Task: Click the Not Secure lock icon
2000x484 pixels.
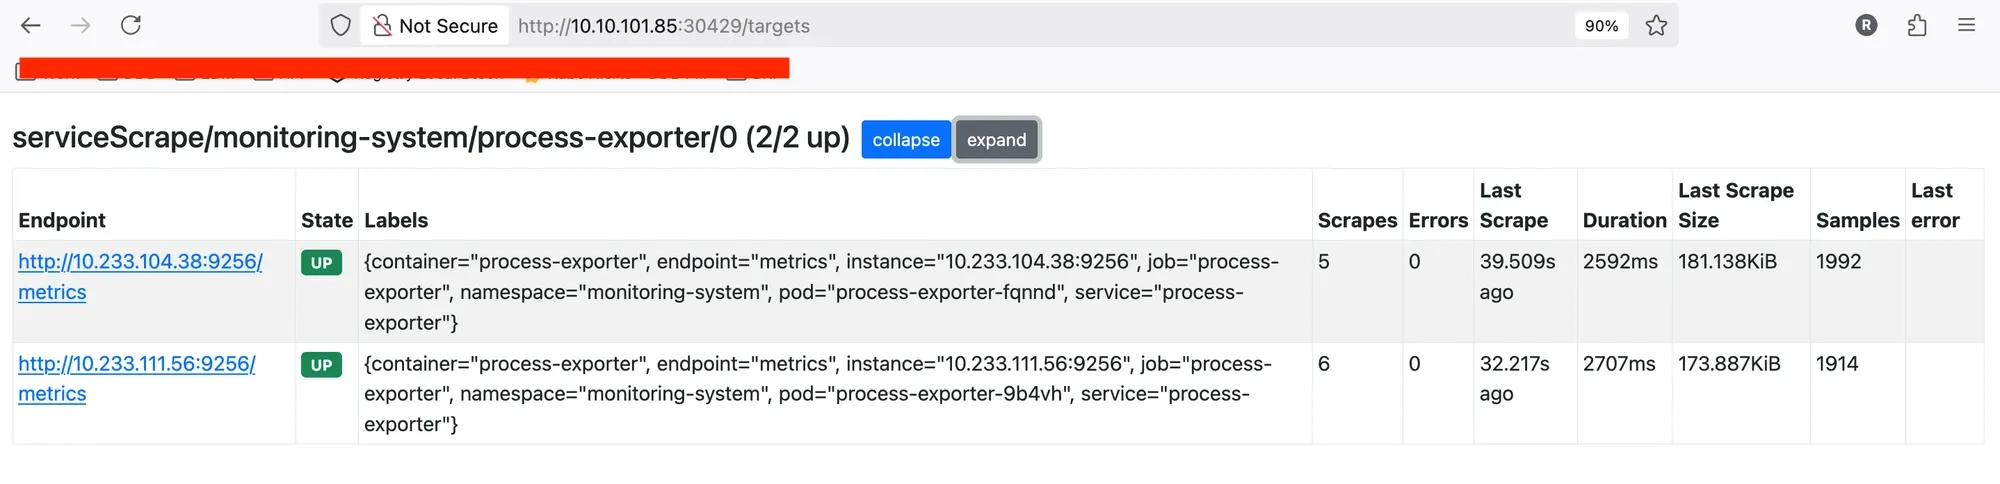Action: click(382, 26)
